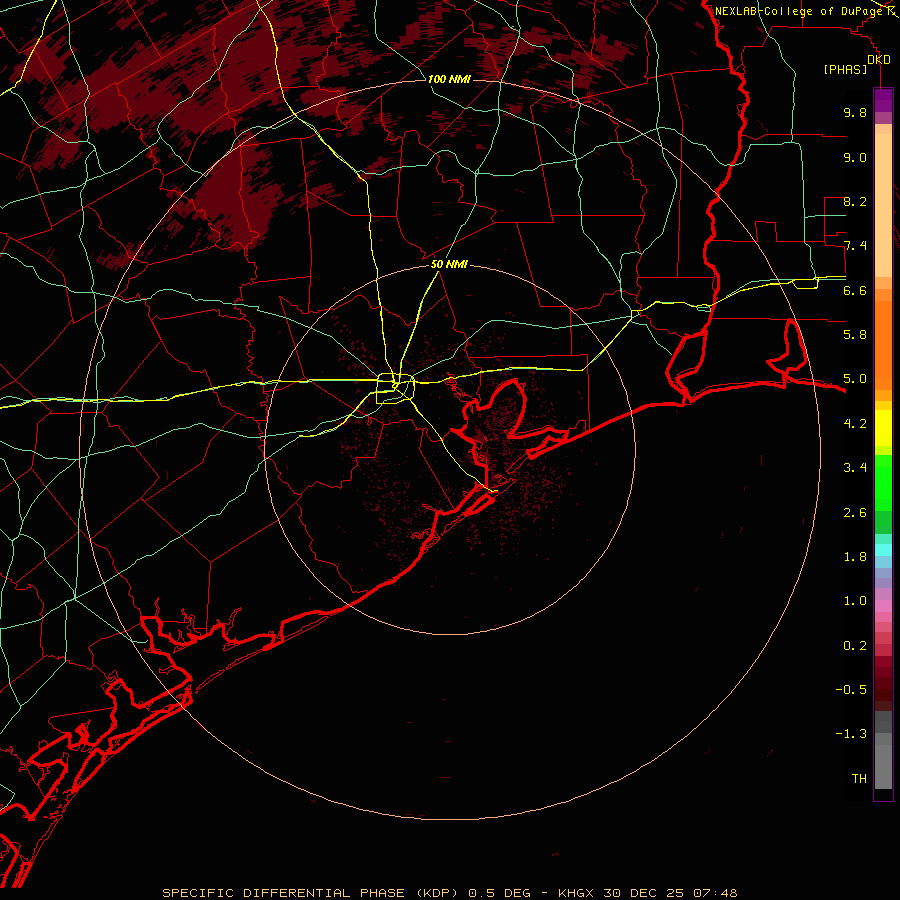This screenshot has width=900, height=900.
Task: Click the light peach segment of the color scale
Action: coord(883,205)
